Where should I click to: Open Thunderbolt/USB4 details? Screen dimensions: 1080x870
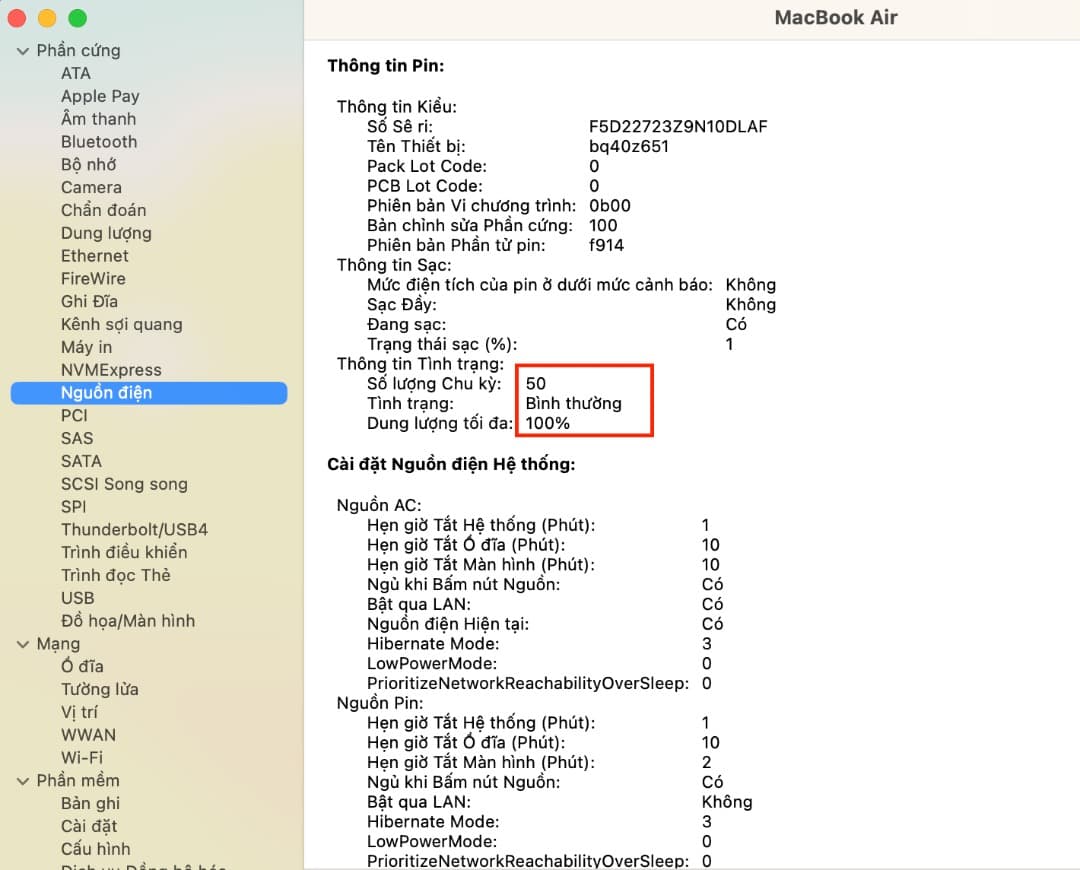coord(134,529)
